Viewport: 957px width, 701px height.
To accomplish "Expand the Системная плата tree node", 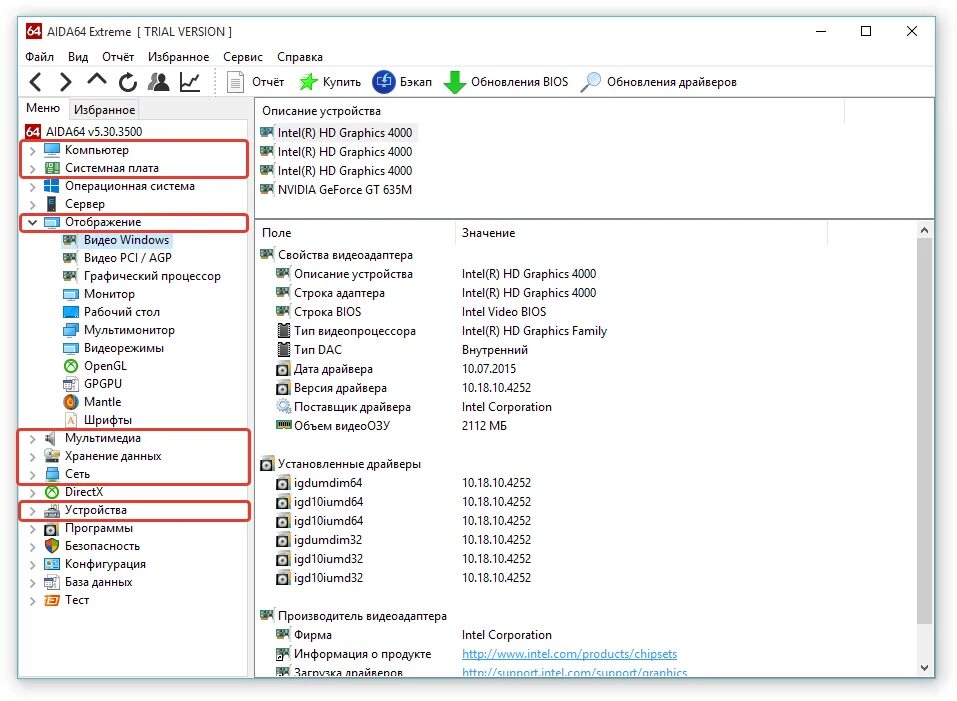I will (32, 168).
